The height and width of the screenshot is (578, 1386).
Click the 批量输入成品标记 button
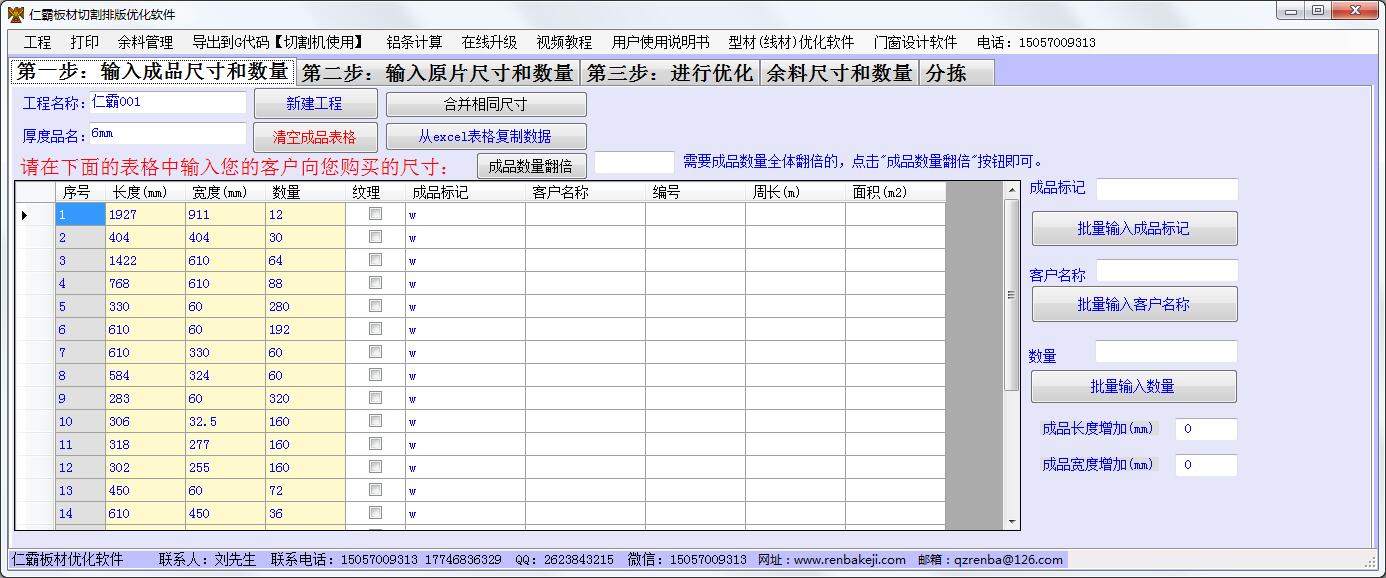pos(1134,229)
